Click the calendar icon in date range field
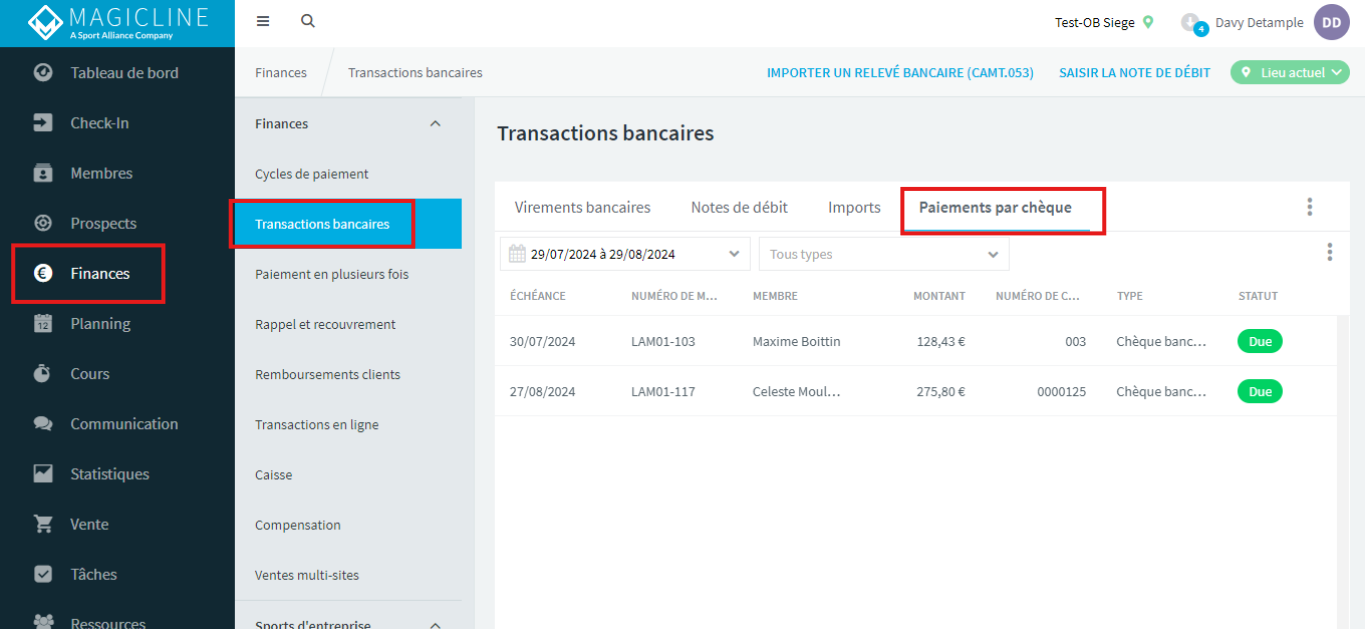 (x=517, y=254)
